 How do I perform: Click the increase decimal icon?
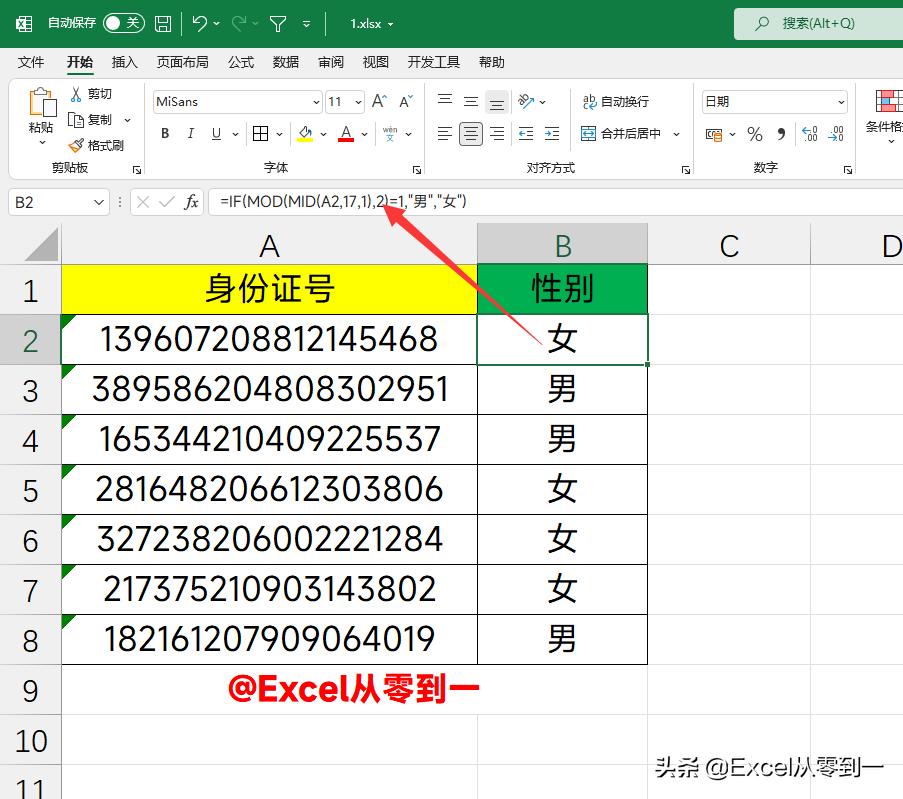click(808, 133)
